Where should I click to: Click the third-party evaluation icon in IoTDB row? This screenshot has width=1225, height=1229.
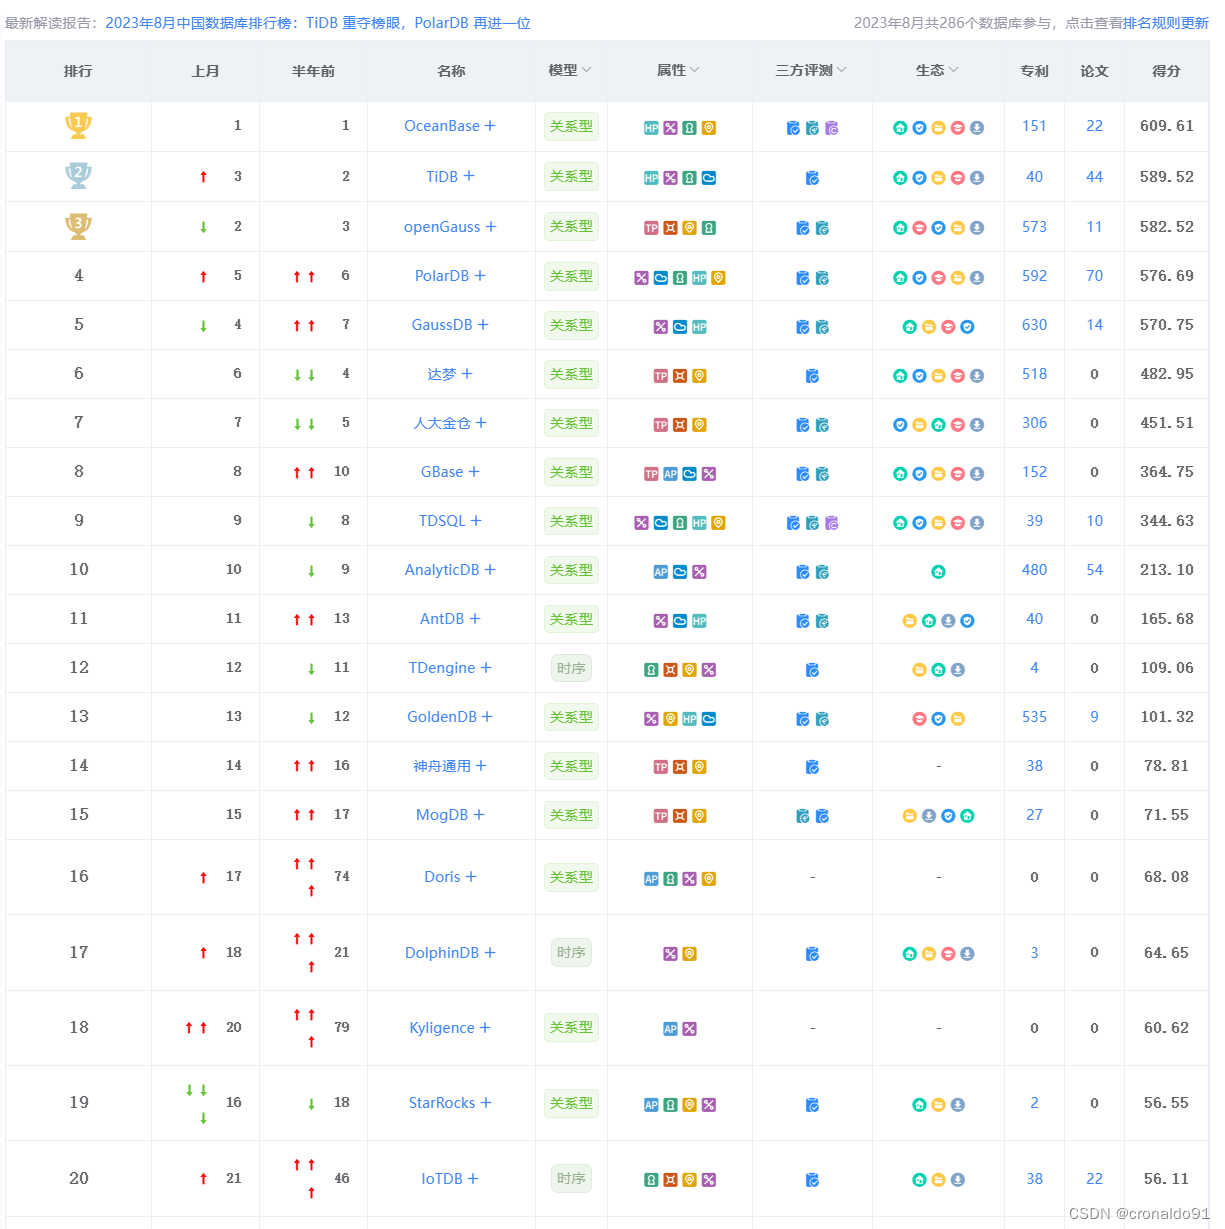point(812,1180)
